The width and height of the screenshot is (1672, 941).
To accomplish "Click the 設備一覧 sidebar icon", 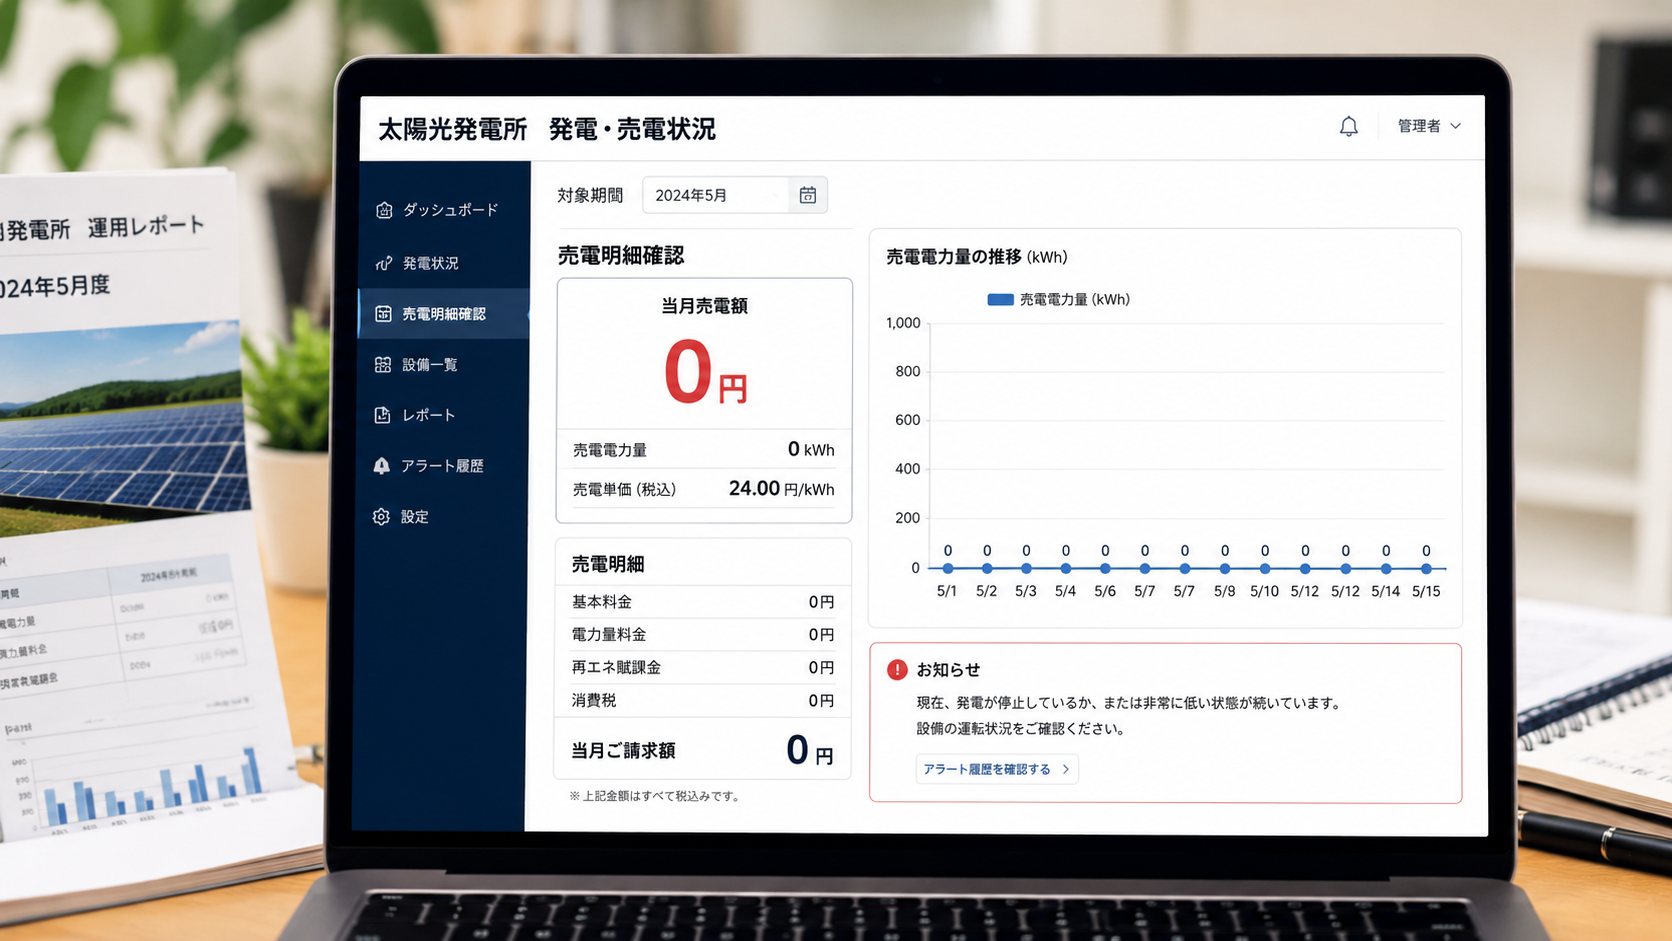I will pos(383,365).
